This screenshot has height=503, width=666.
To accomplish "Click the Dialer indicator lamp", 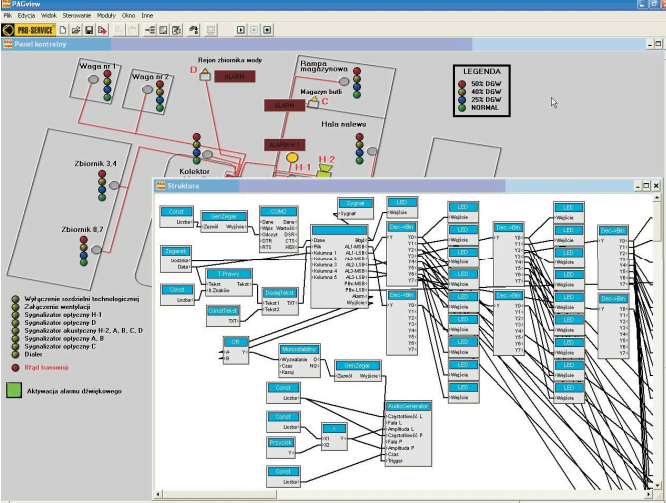I will pyautogui.click(x=15, y=354).
